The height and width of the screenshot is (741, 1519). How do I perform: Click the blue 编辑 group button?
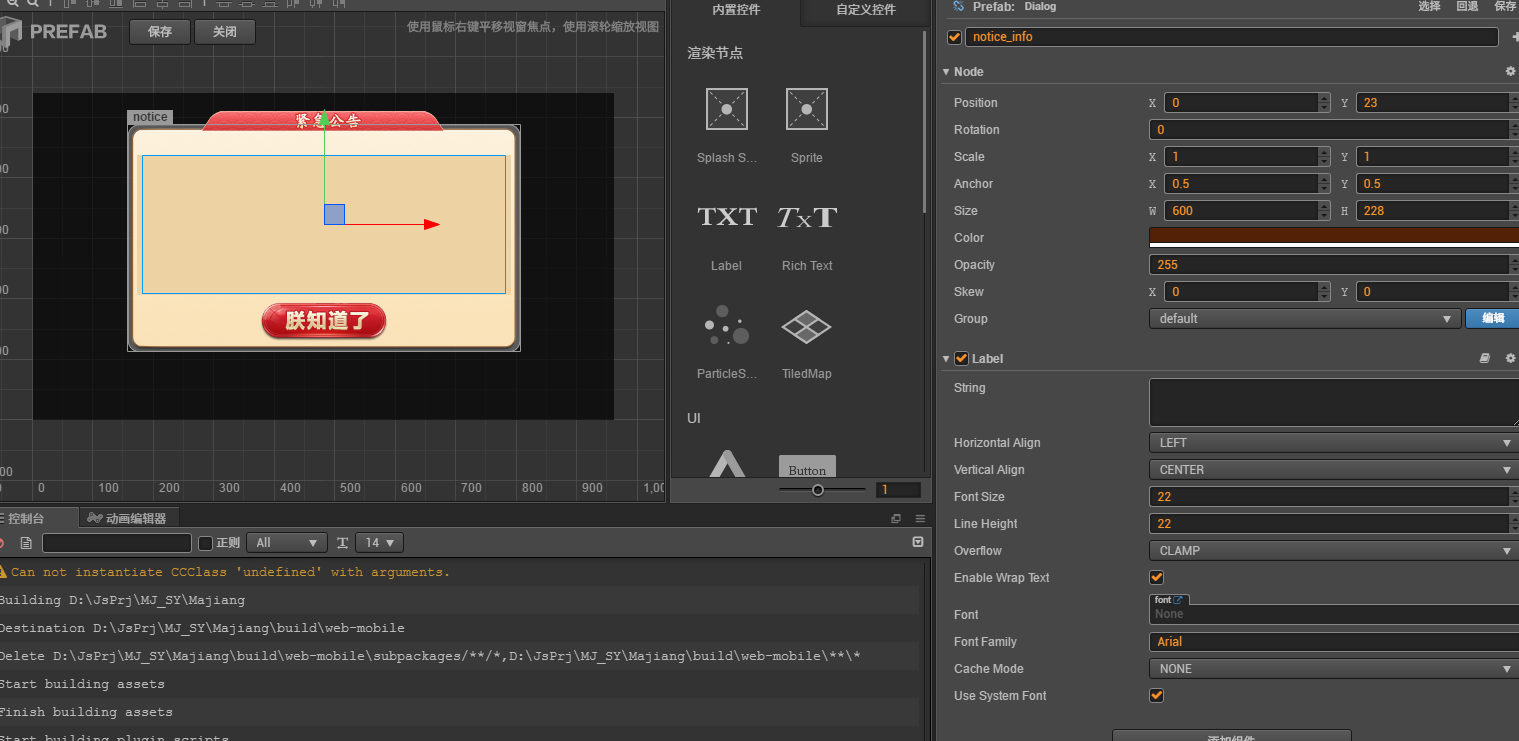coord(1492,318)
